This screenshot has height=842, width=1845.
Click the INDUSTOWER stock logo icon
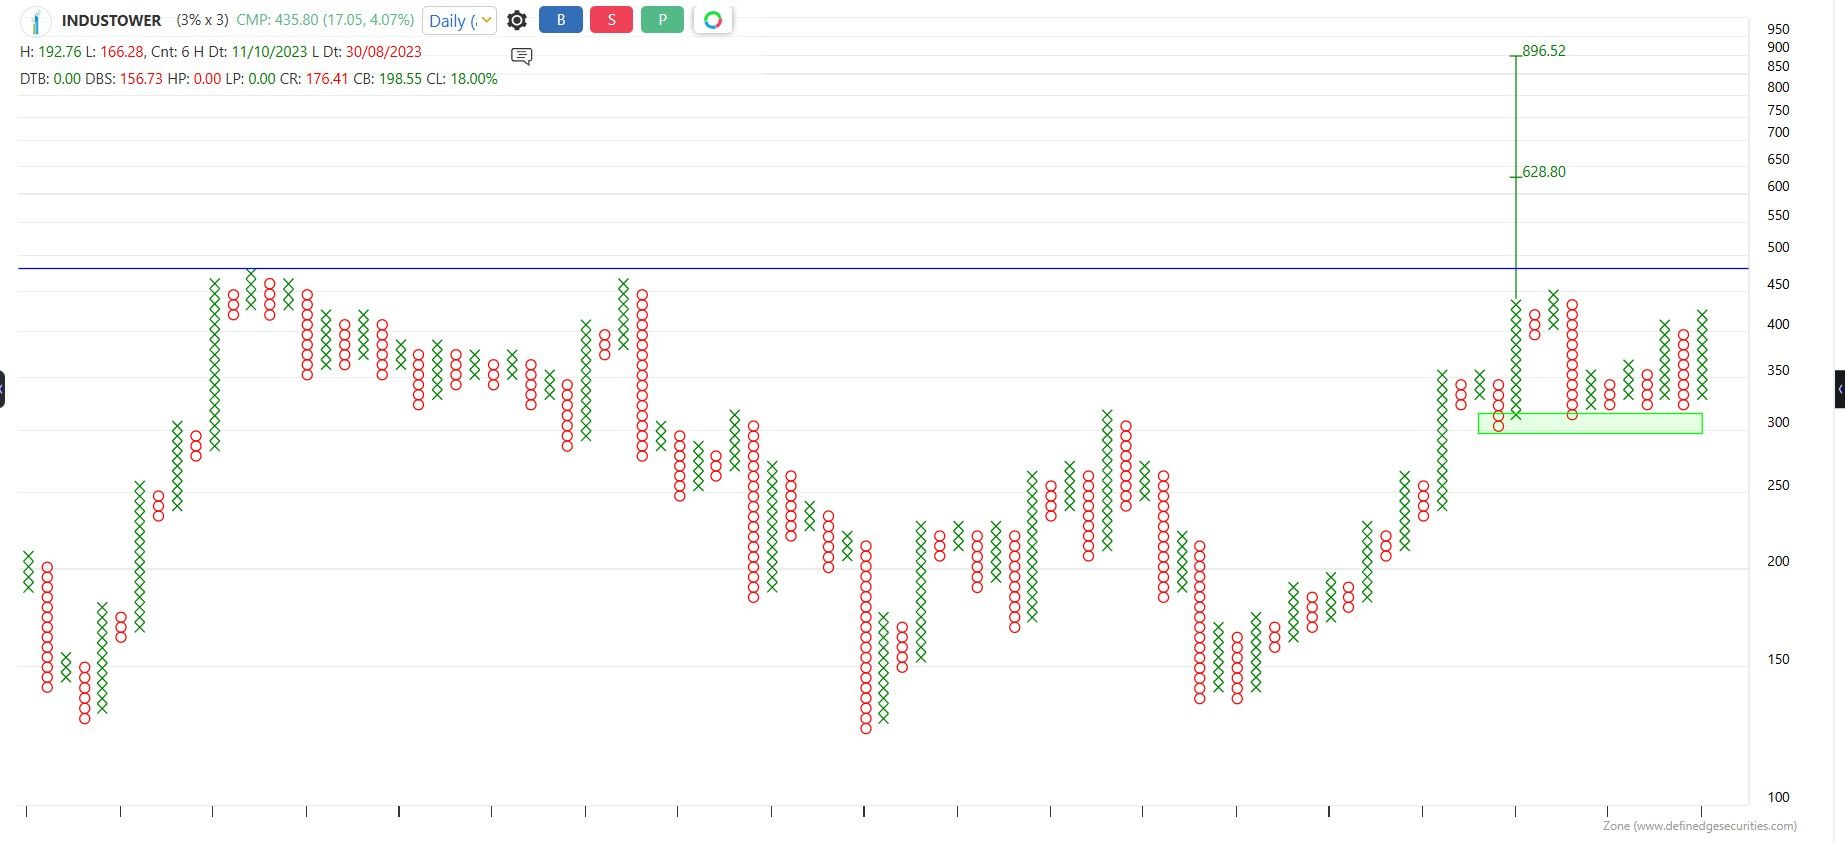tap(36, 21)
